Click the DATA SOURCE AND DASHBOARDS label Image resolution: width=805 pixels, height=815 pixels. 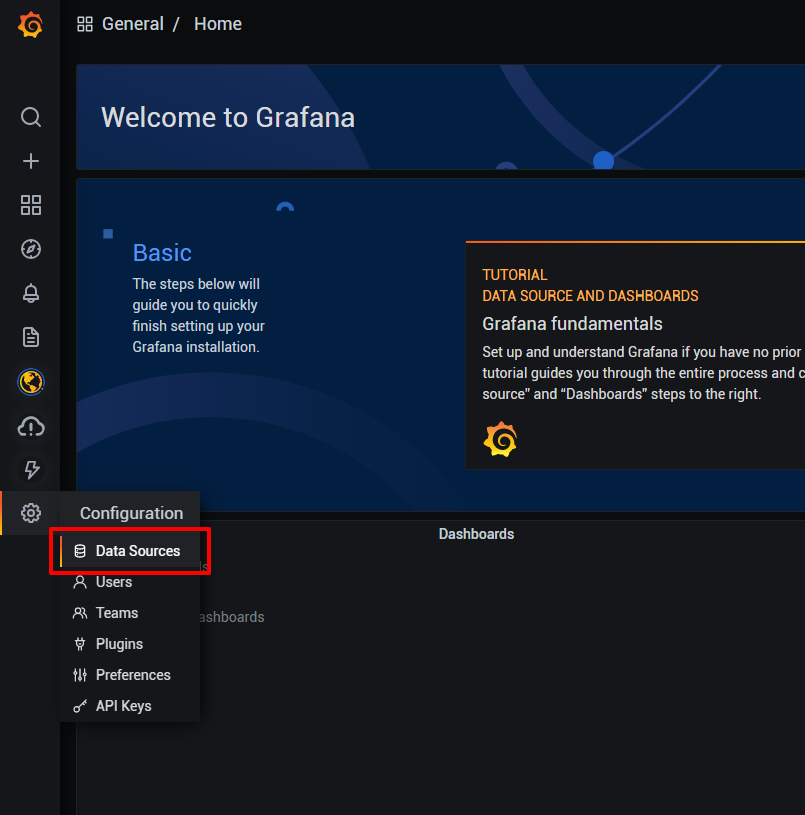tap(590, 296)
